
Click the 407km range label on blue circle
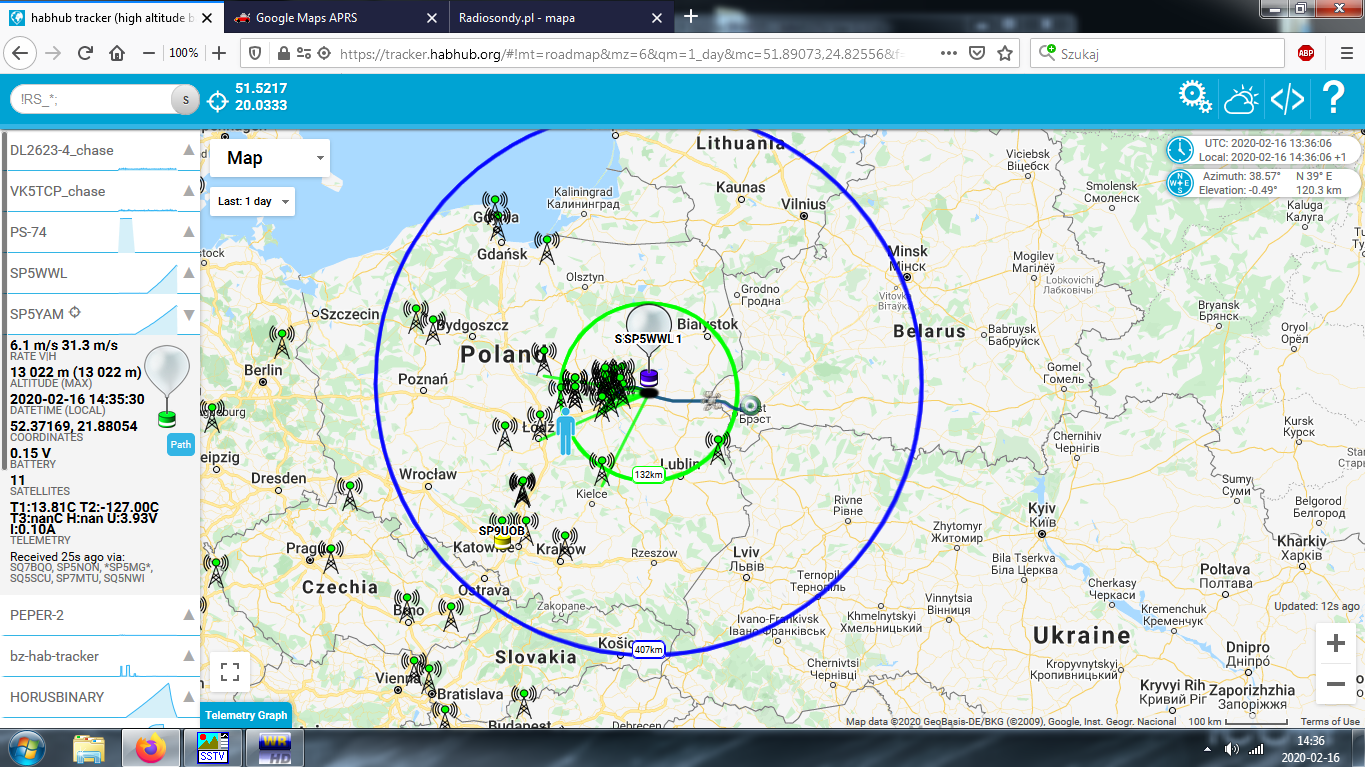point(648,650)
